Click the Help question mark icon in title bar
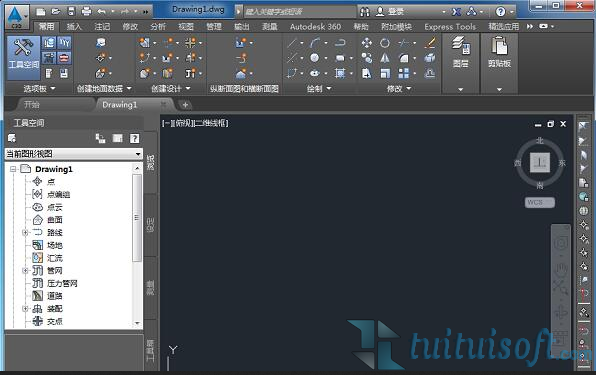This screenshot has height=375, width=596. [x=501, y=12]
